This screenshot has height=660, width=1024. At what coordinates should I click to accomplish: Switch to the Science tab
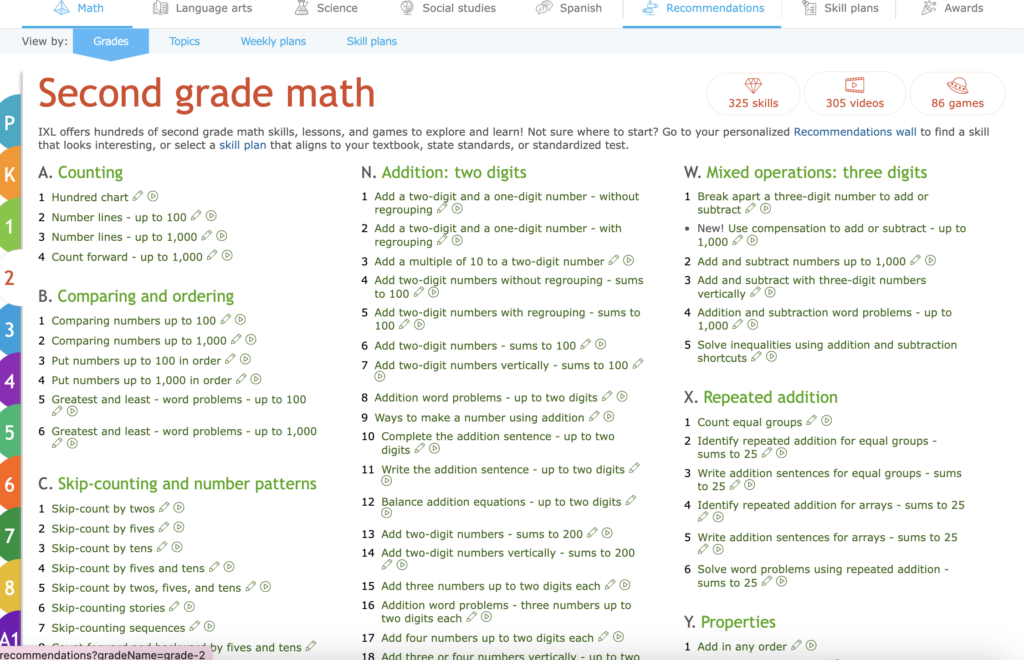(326, 8)
